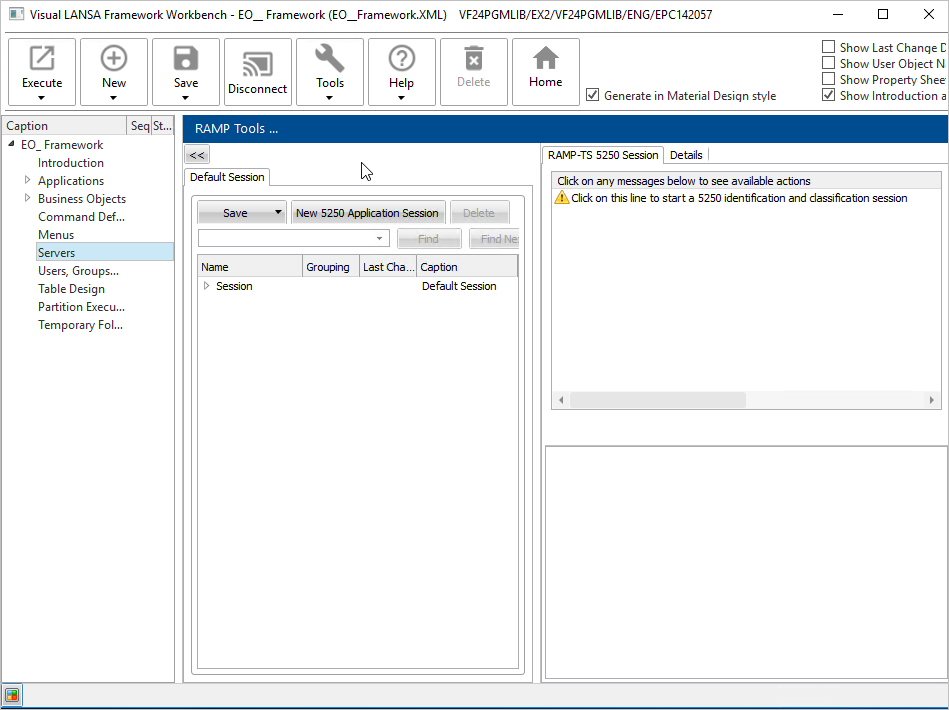Select Servers in the framework tree
Image resolution: width=949 pixels, height=710 pixels.
pyautogui.click(x=105, y=252)
